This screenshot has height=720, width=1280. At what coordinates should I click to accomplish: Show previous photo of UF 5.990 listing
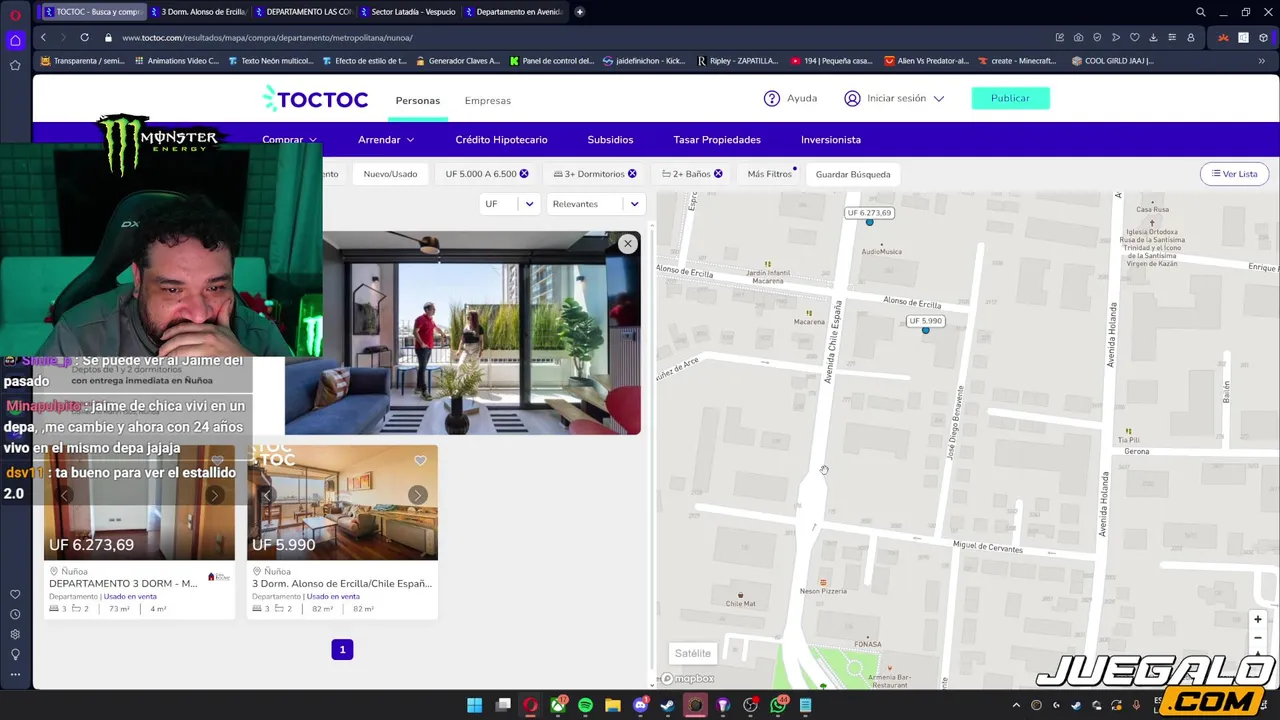[x=267, y=495]
